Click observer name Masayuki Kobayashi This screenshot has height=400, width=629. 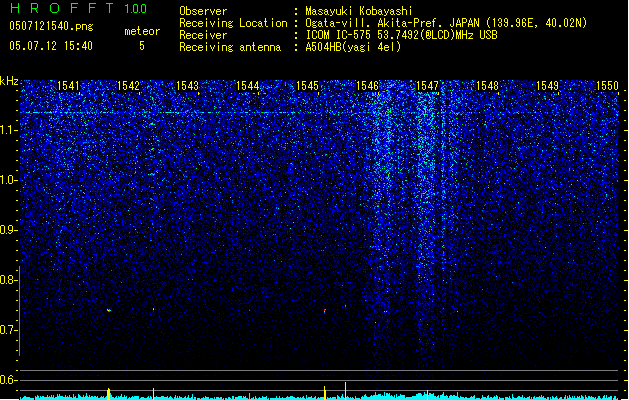click(359, 11)
